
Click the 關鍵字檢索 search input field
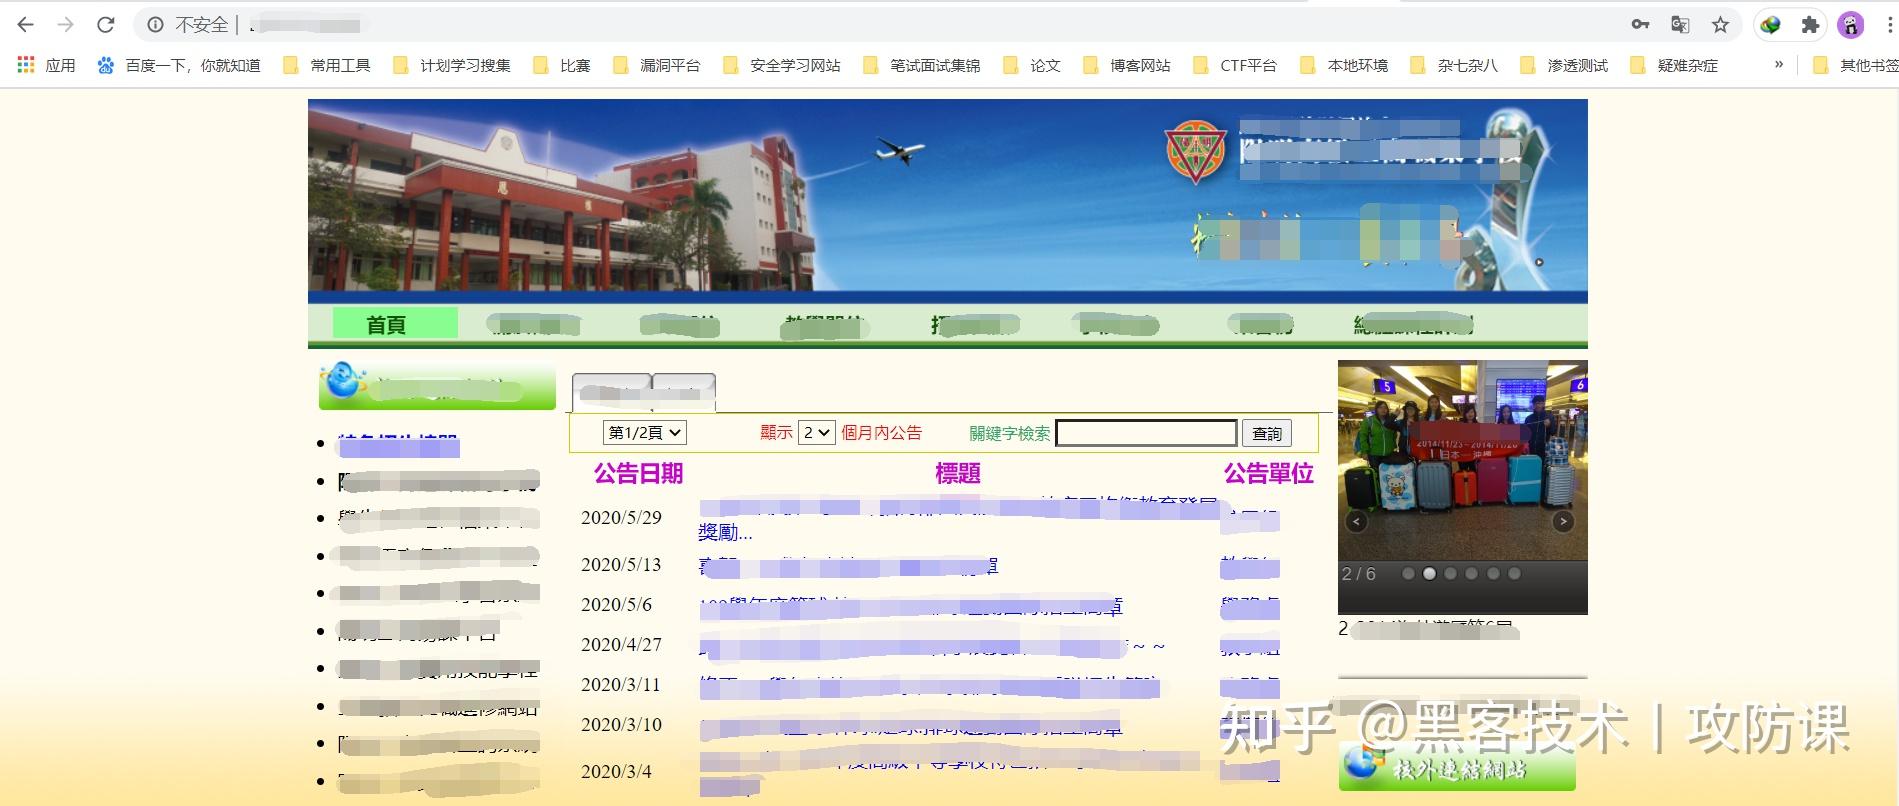pyautogui.click(x=1146, y=433)
